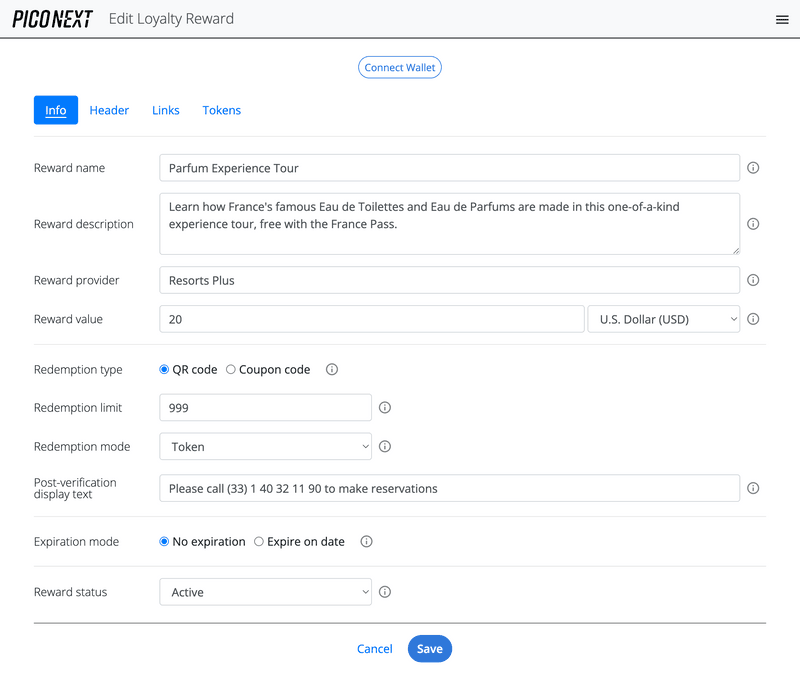This screenshot has width=800, height=686.
Task: Open the hamburger menu icon
Action: (x=782, y=20)
